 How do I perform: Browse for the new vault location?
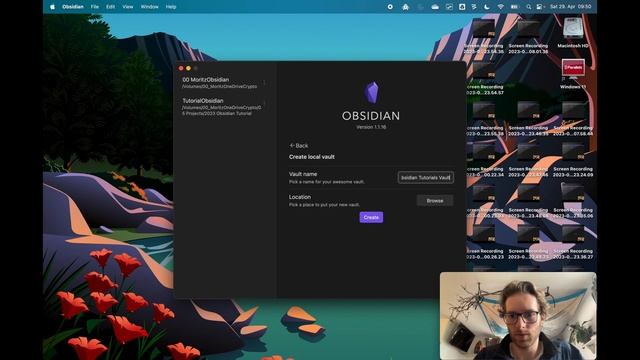pos(435,200)
